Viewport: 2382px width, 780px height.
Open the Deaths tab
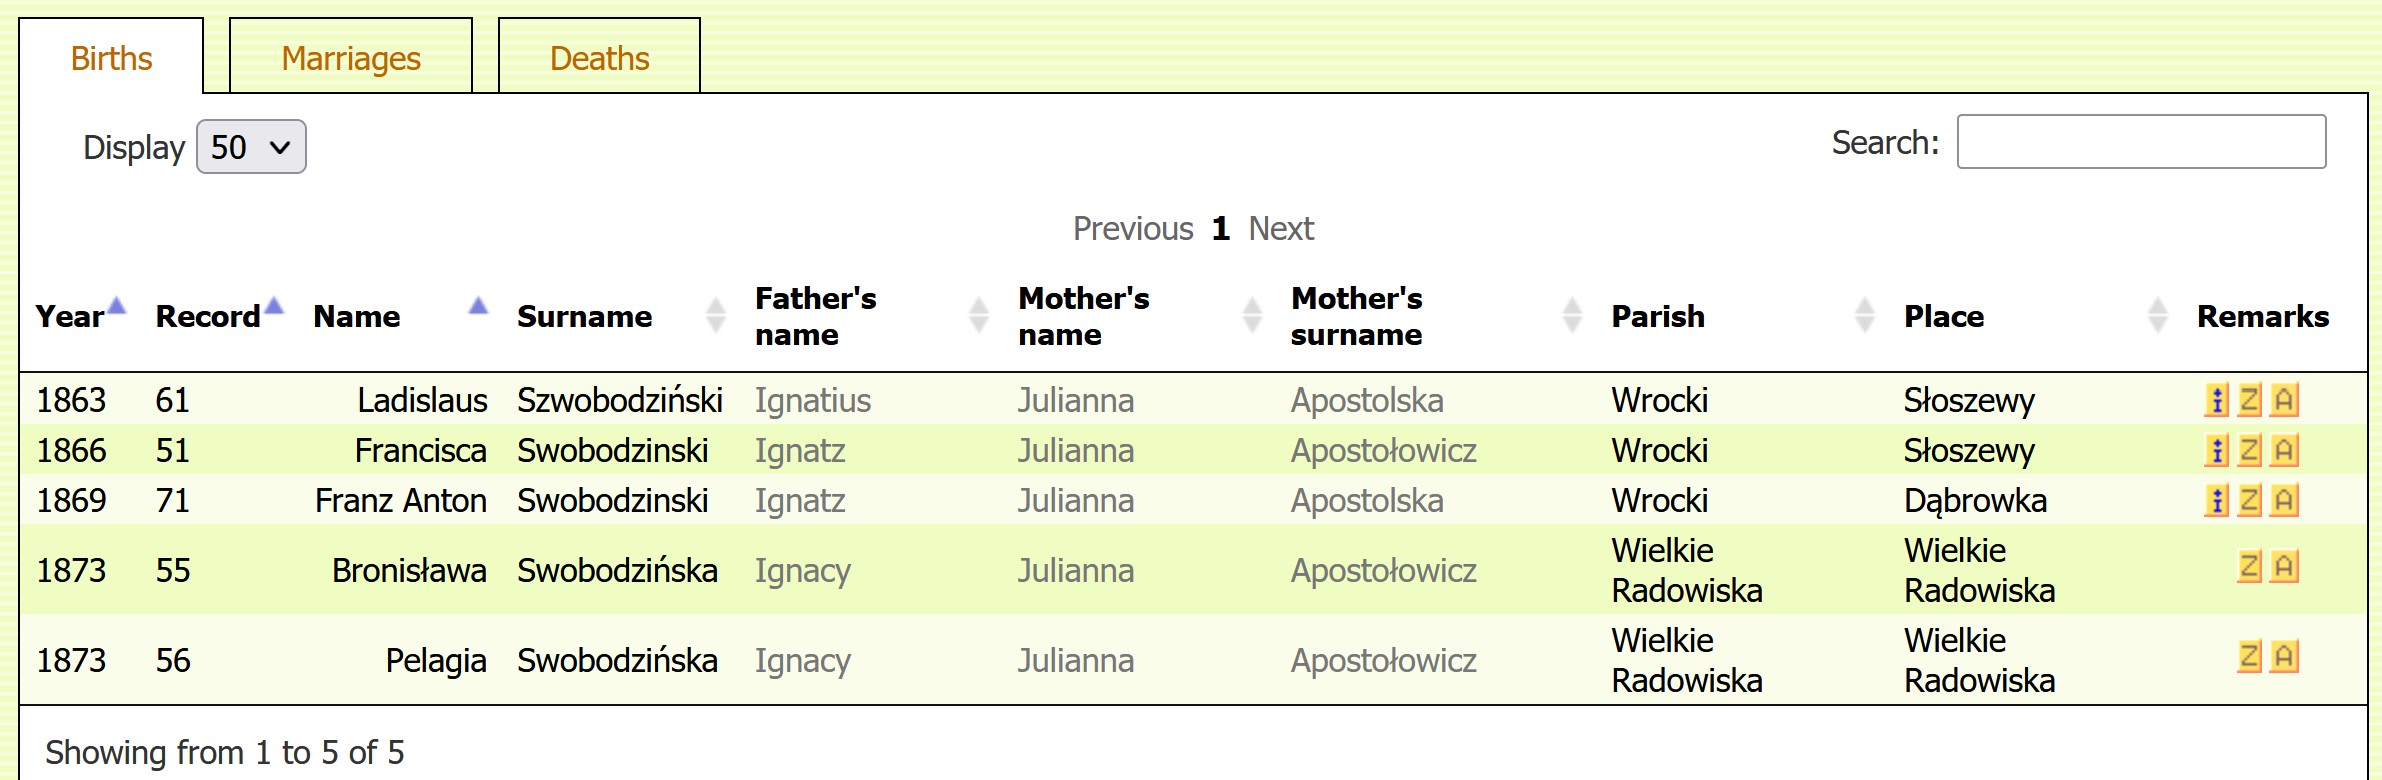[x=599, y=58]
